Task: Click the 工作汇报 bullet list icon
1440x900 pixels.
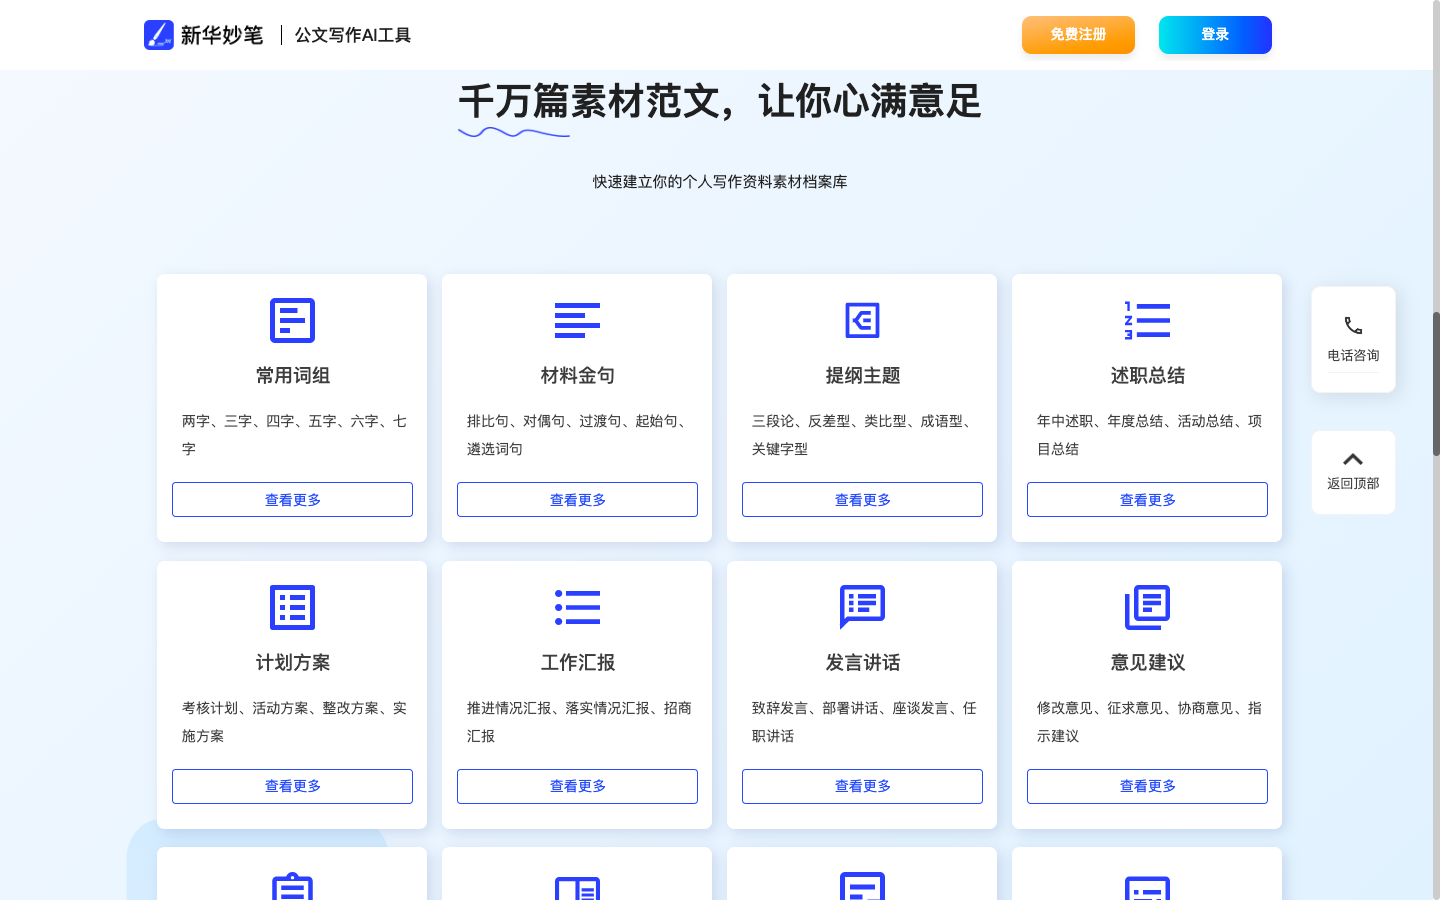Action: coord(577,607)
